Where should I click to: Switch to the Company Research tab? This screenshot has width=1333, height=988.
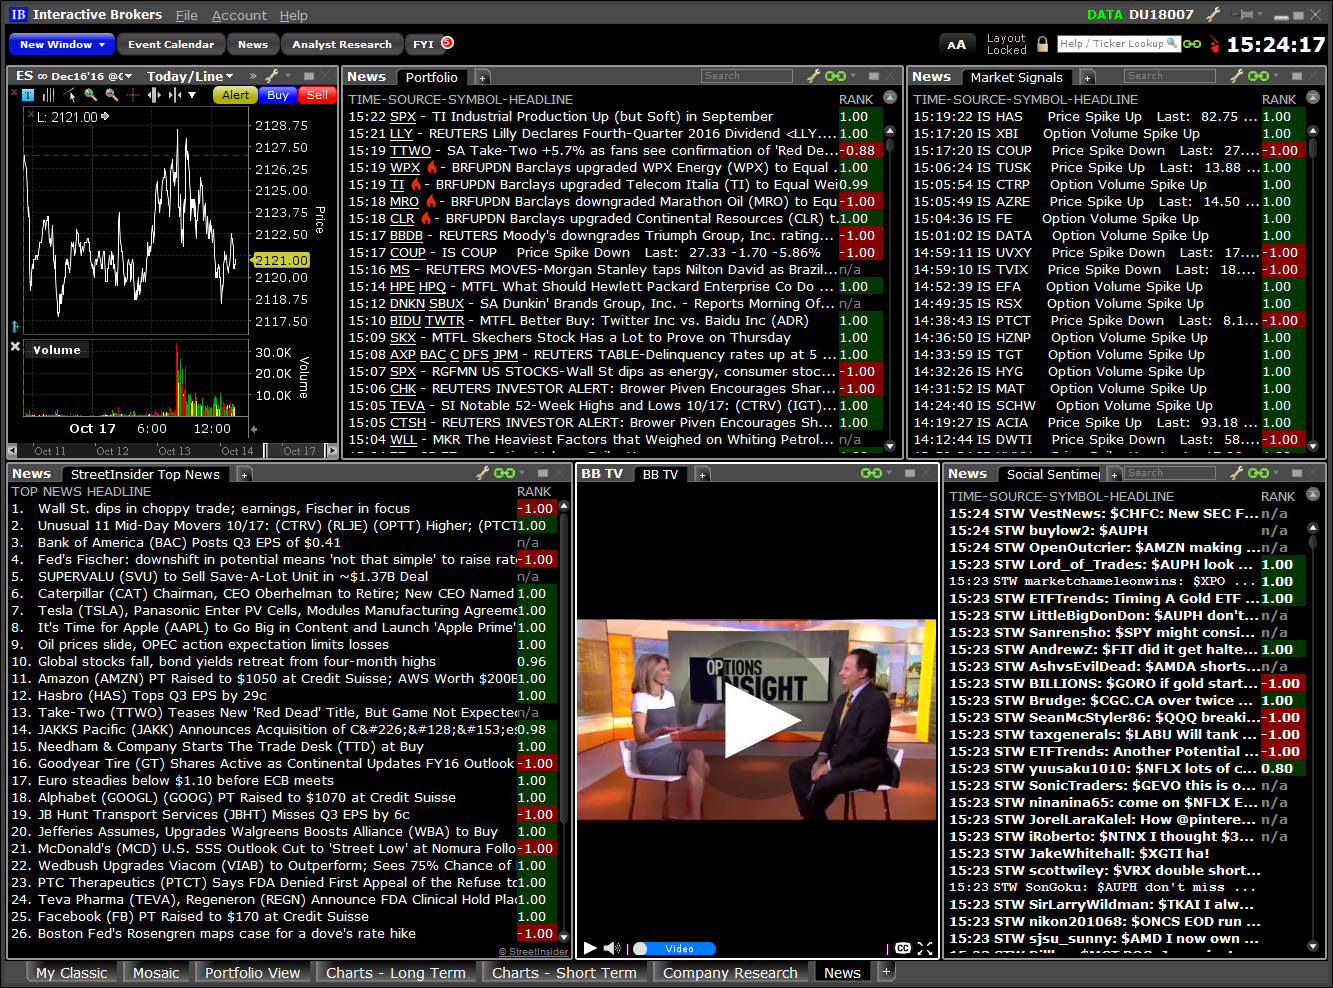730,973
